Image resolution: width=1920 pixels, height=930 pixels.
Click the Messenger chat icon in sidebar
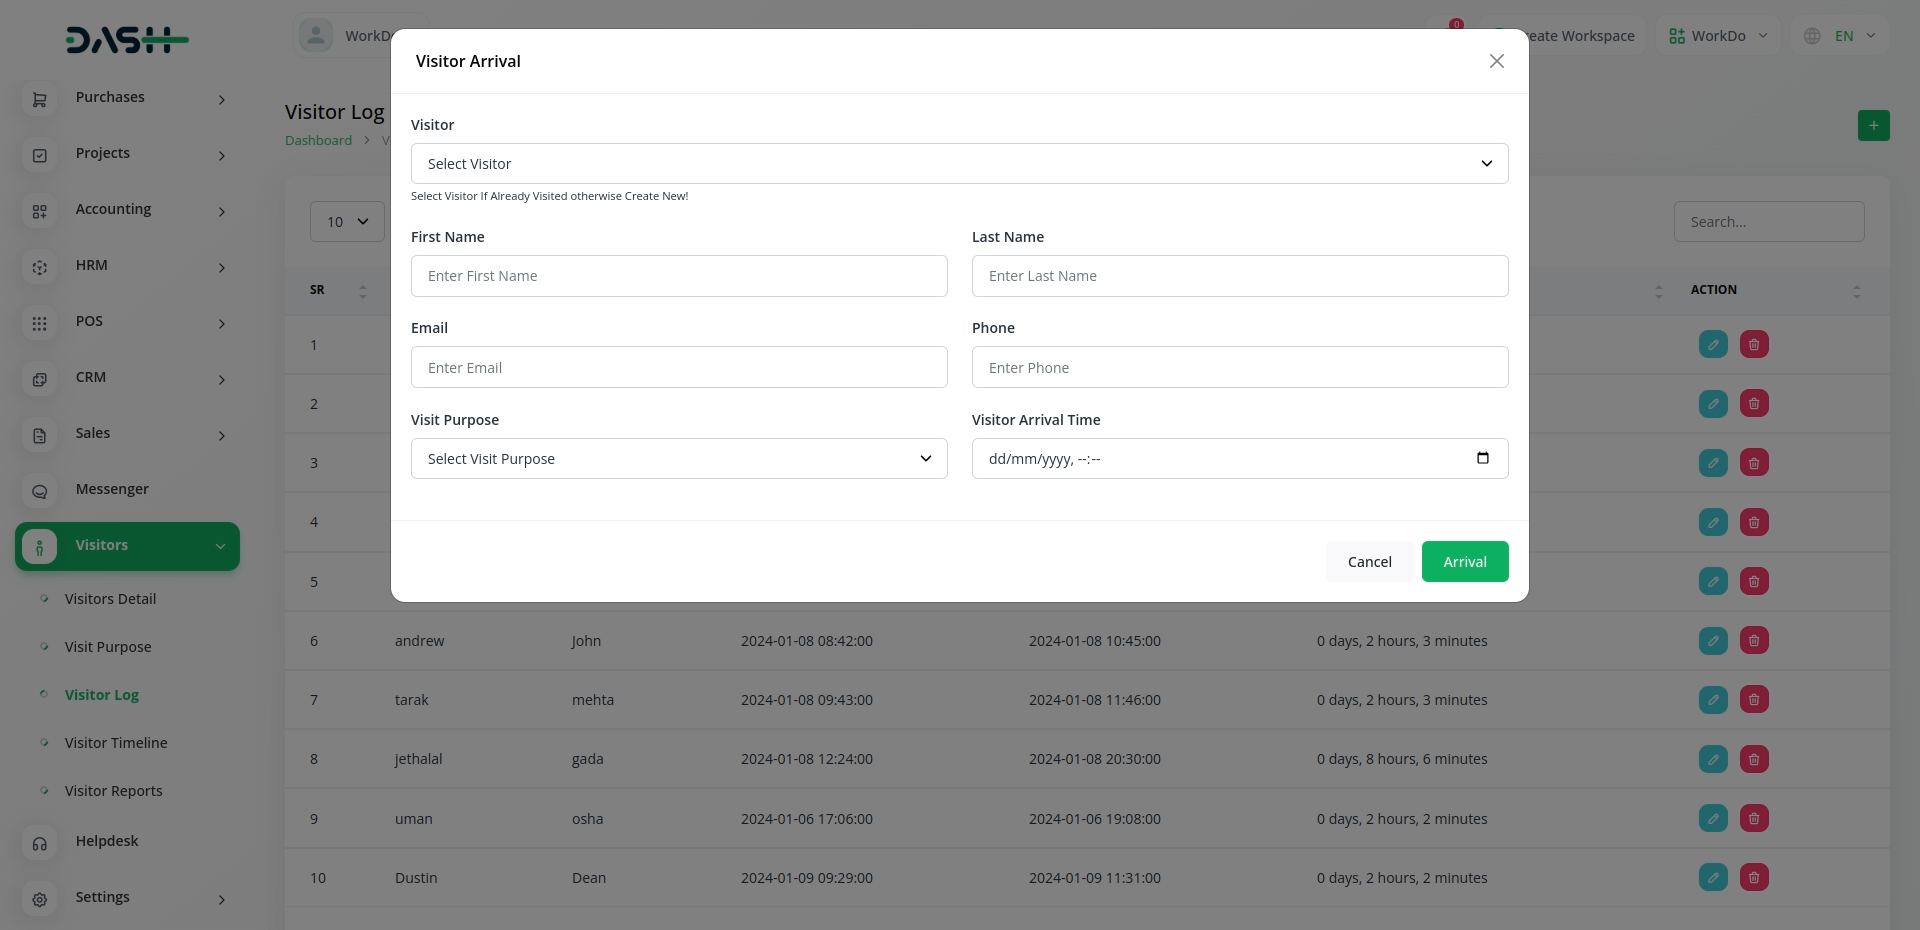[40, 491]
